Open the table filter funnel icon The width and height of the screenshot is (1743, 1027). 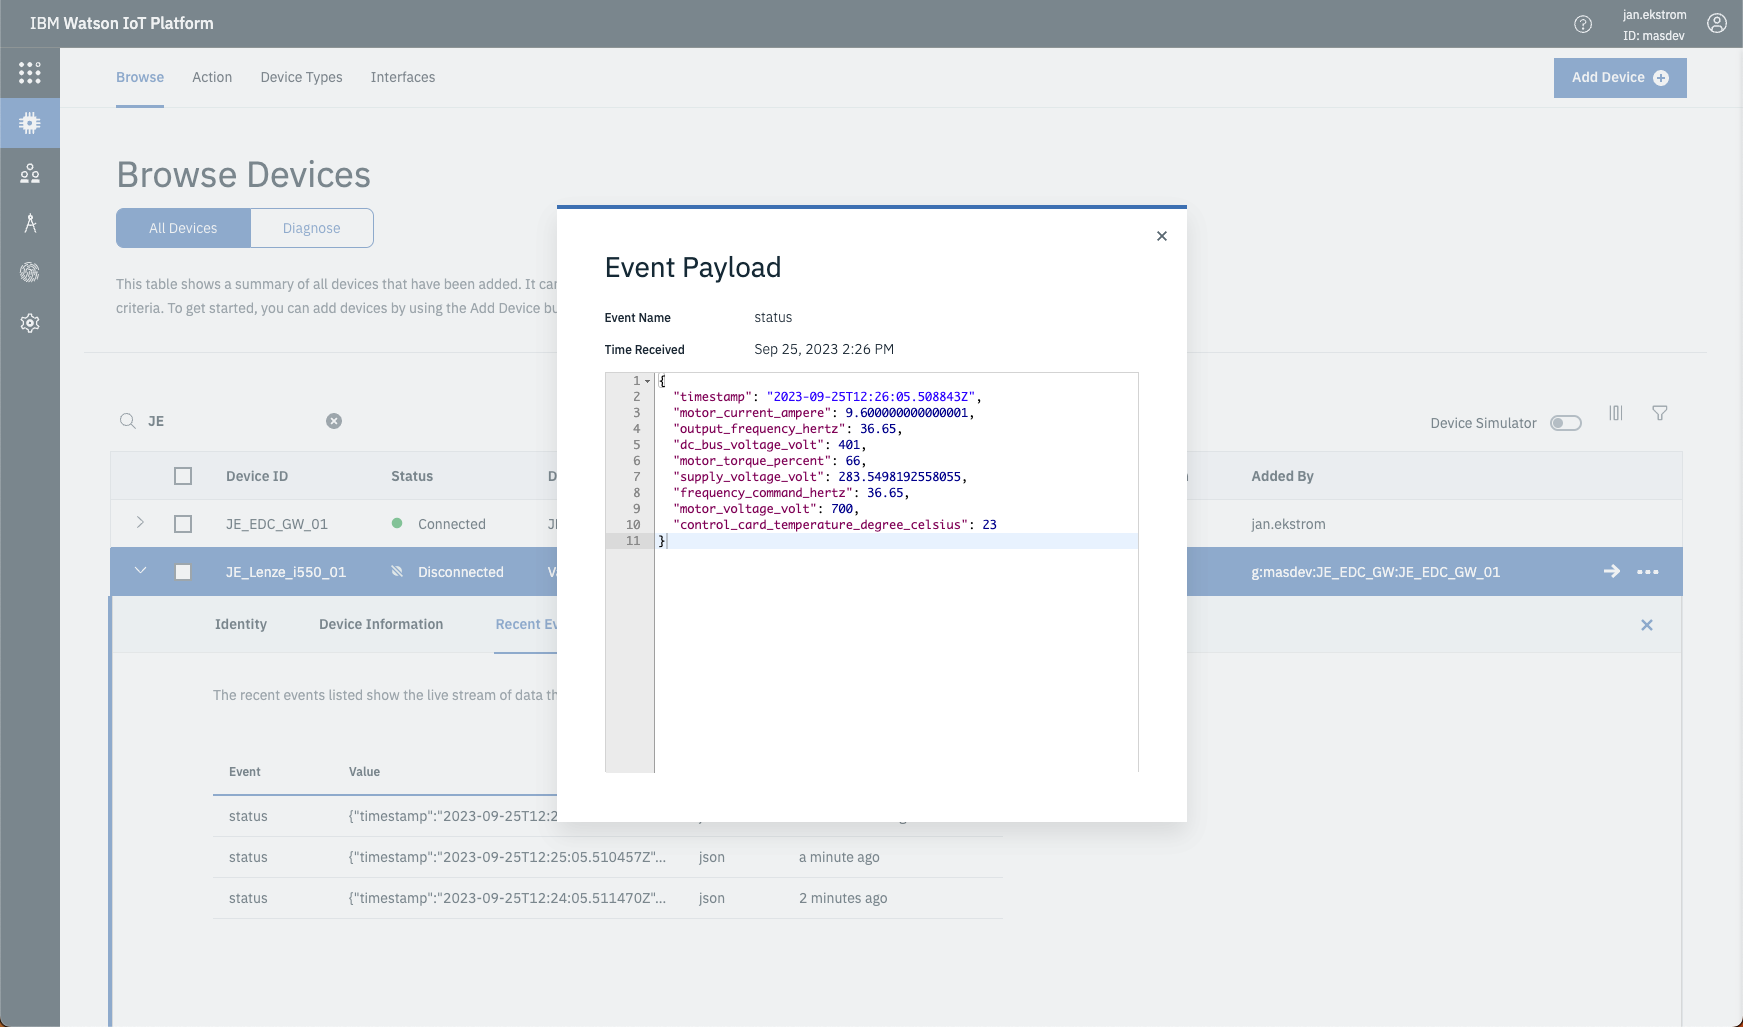pos(1660,413)
